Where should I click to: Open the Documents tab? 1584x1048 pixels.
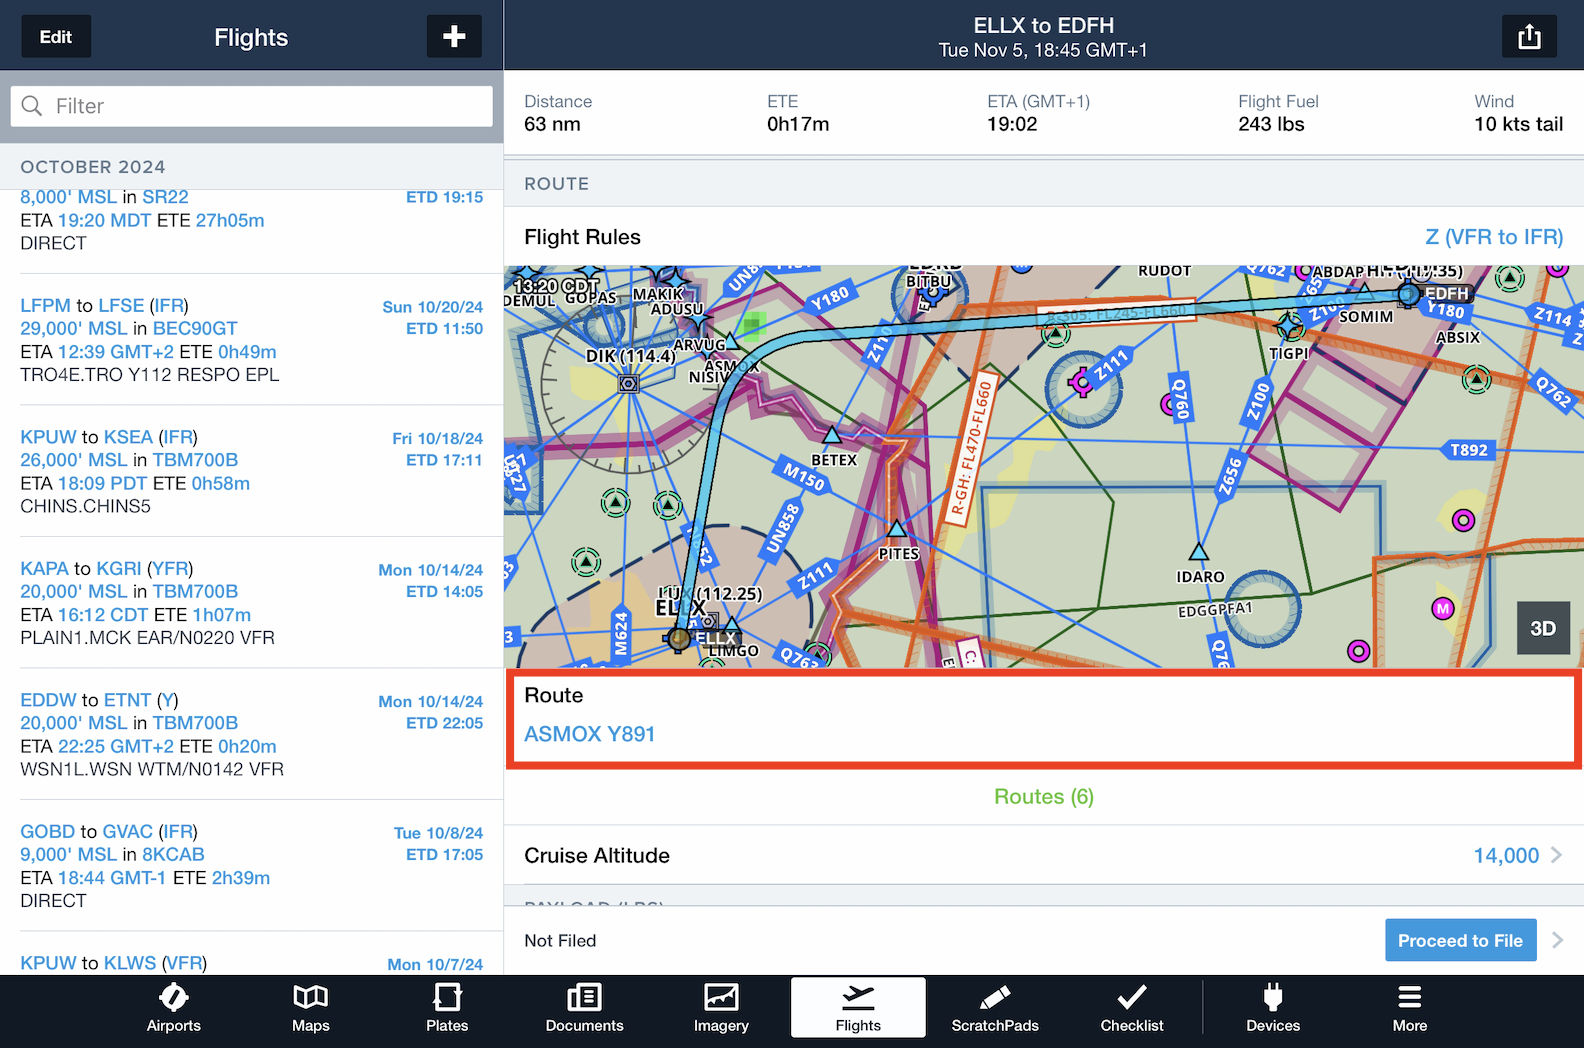click(584, 1008)
